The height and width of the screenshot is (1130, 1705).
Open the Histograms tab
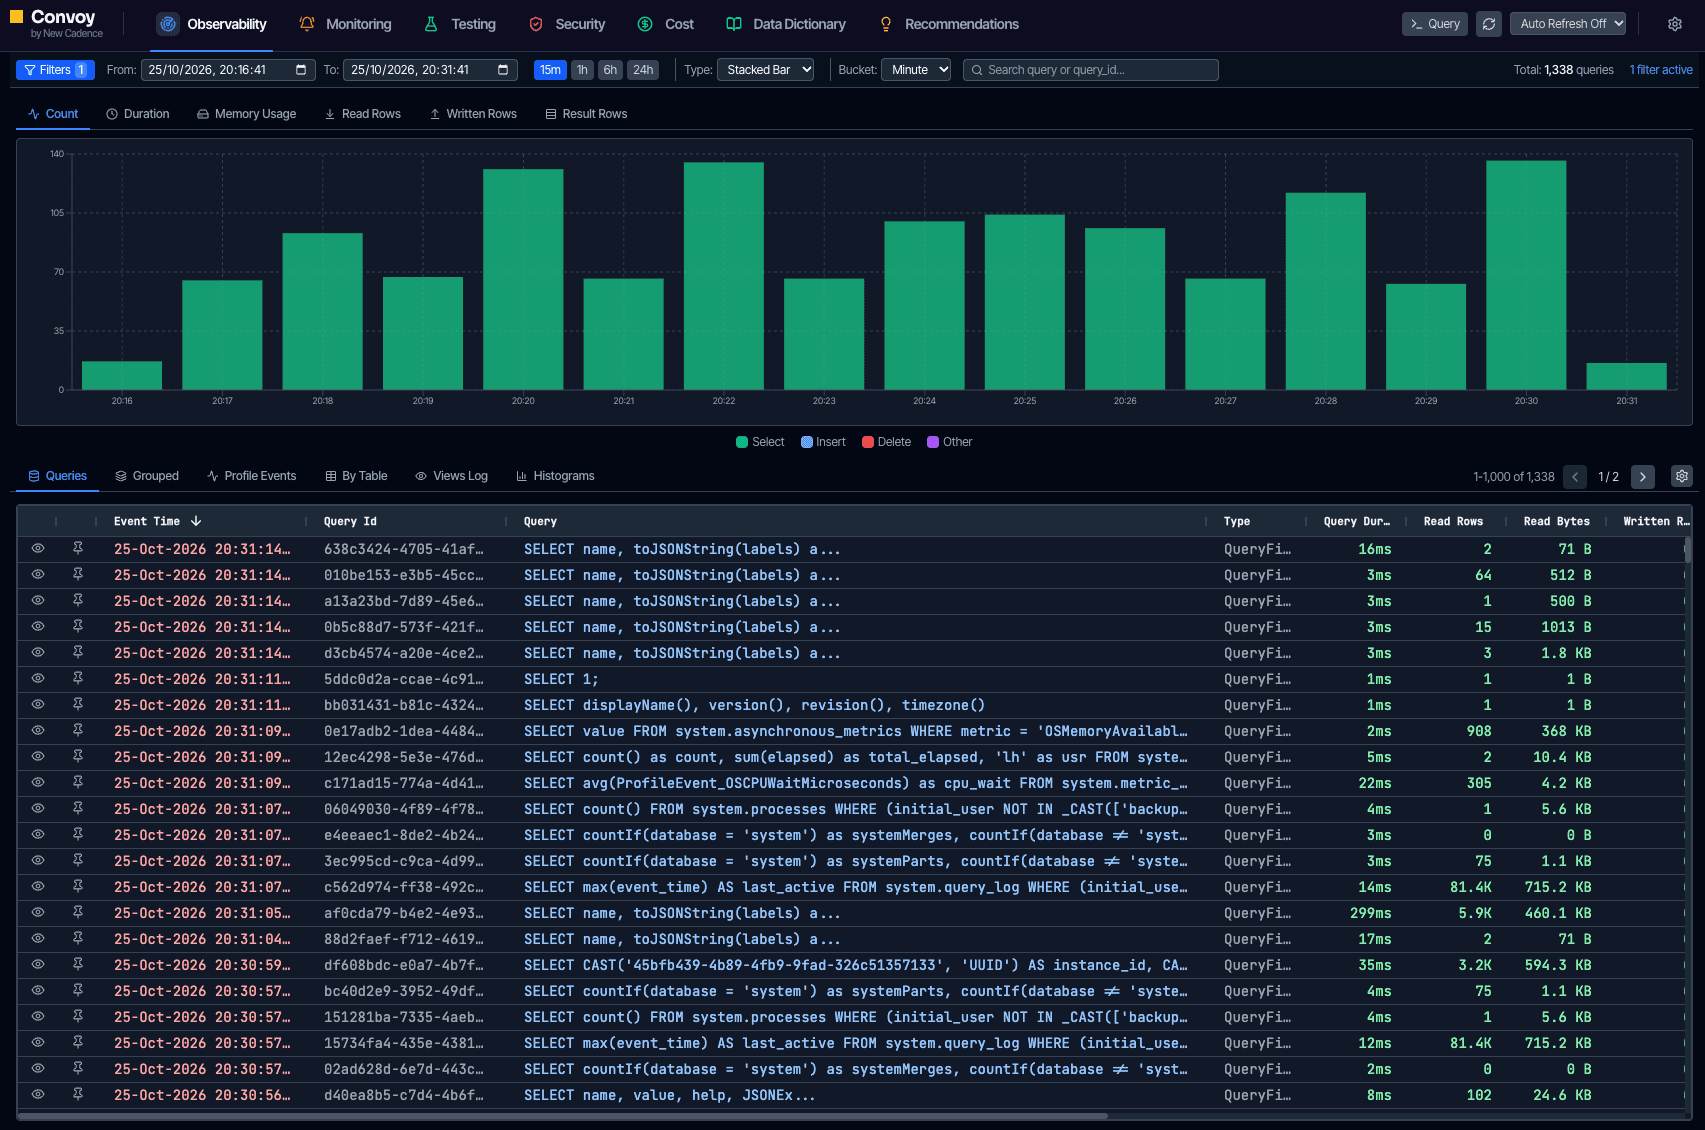click(555, 476)
